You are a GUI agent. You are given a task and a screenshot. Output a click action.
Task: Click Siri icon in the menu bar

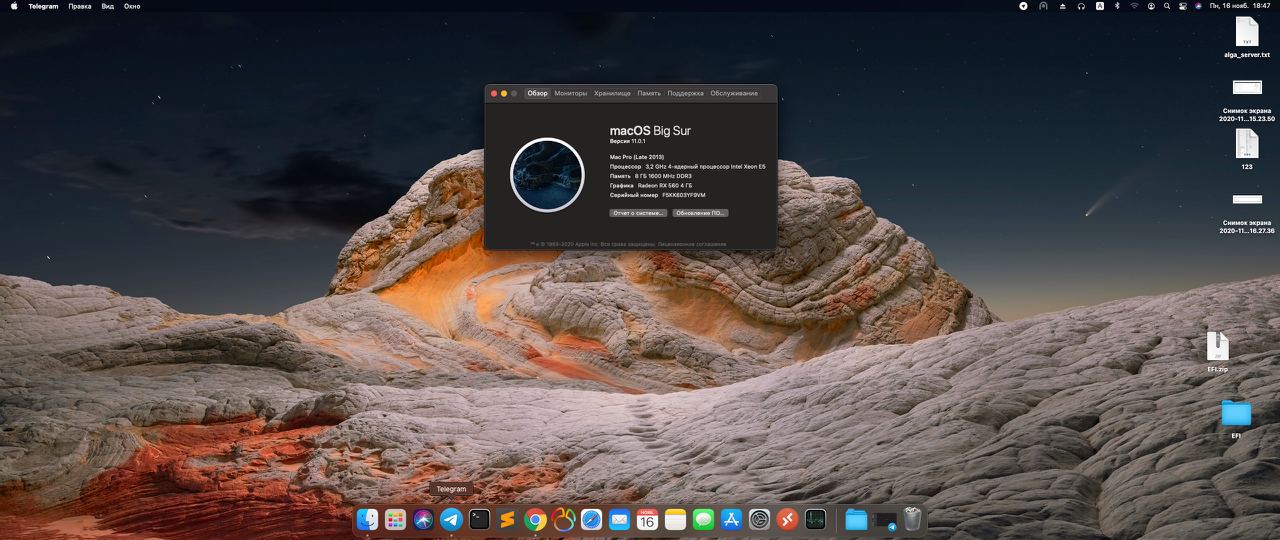tap(1198, 6)
